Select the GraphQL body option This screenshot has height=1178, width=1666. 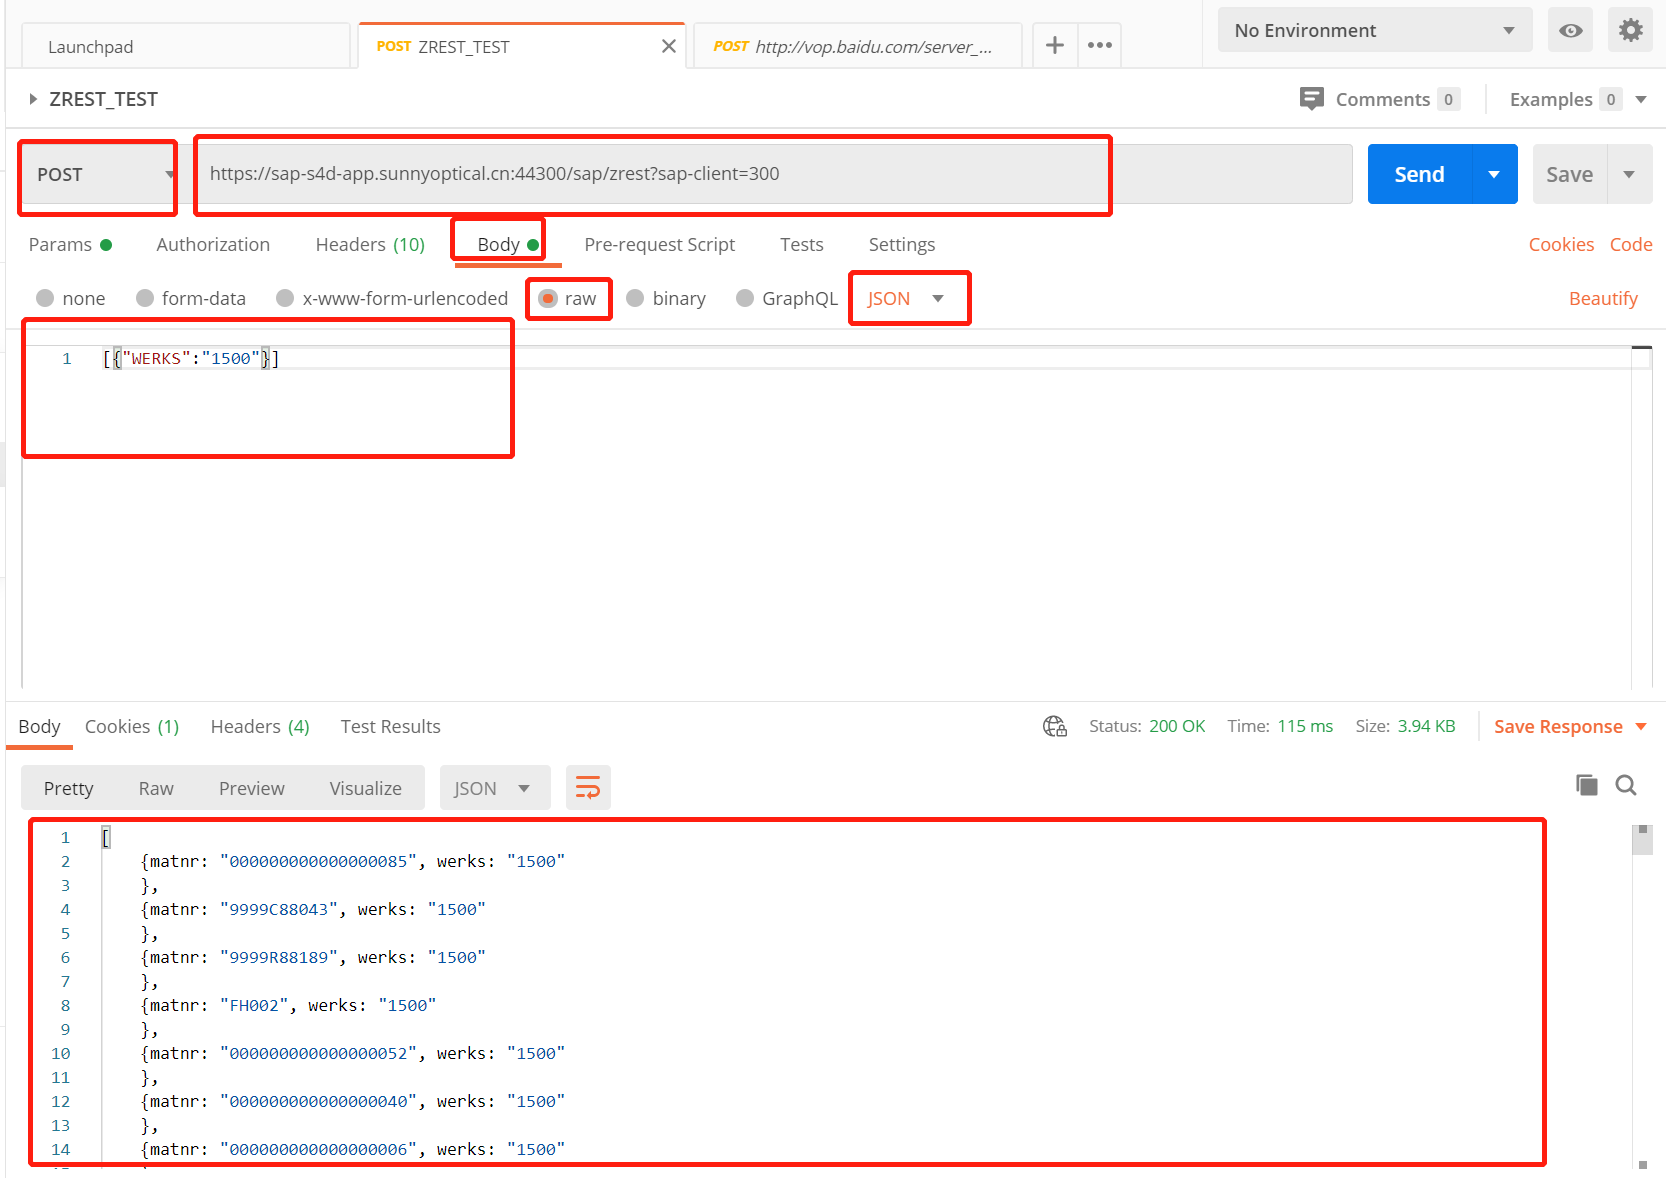[745, 298]
